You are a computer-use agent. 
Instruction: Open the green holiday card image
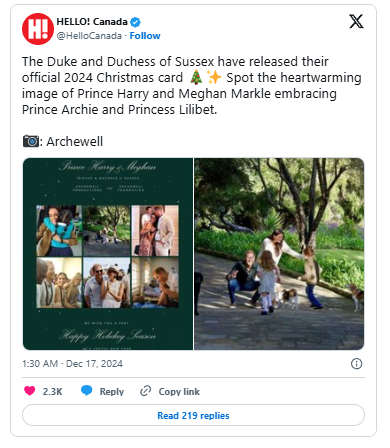point(108,254)
